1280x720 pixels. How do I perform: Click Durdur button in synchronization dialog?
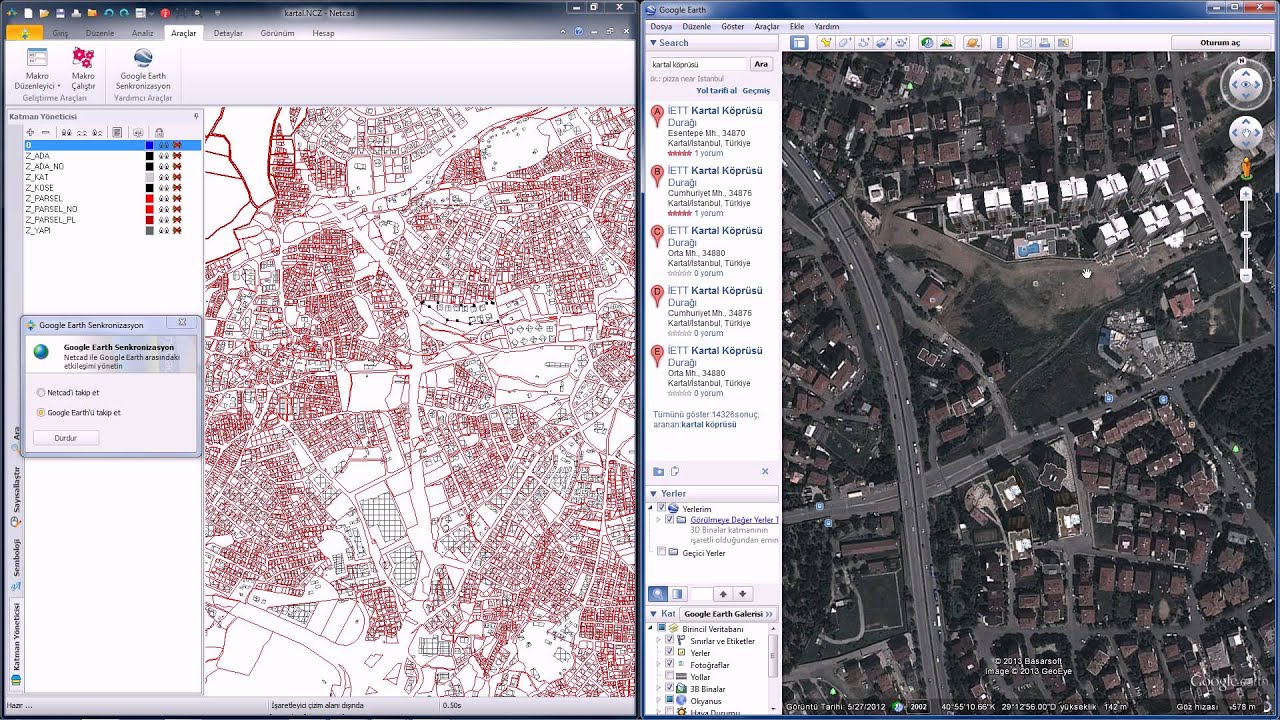(65, 438)
